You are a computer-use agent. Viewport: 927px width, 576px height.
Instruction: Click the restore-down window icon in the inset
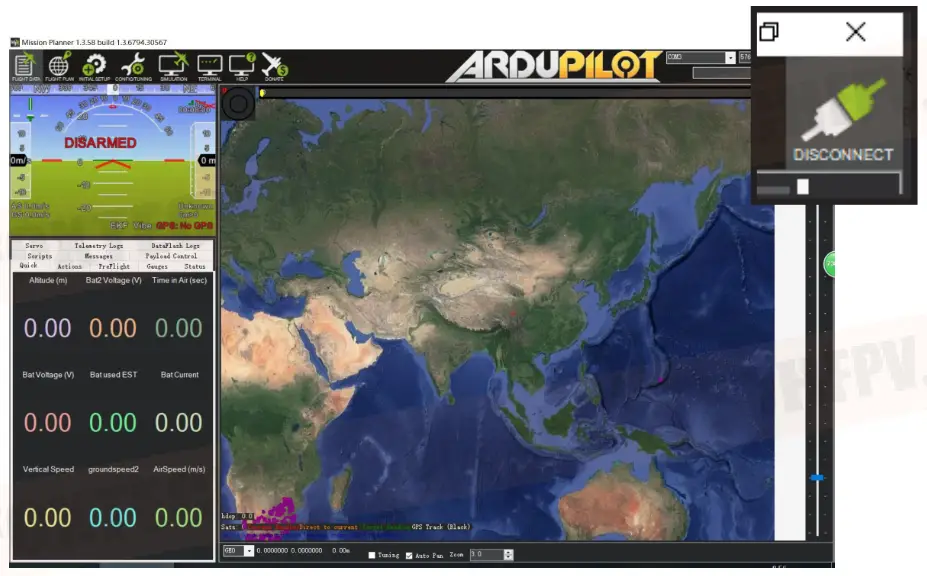point(769,31)
